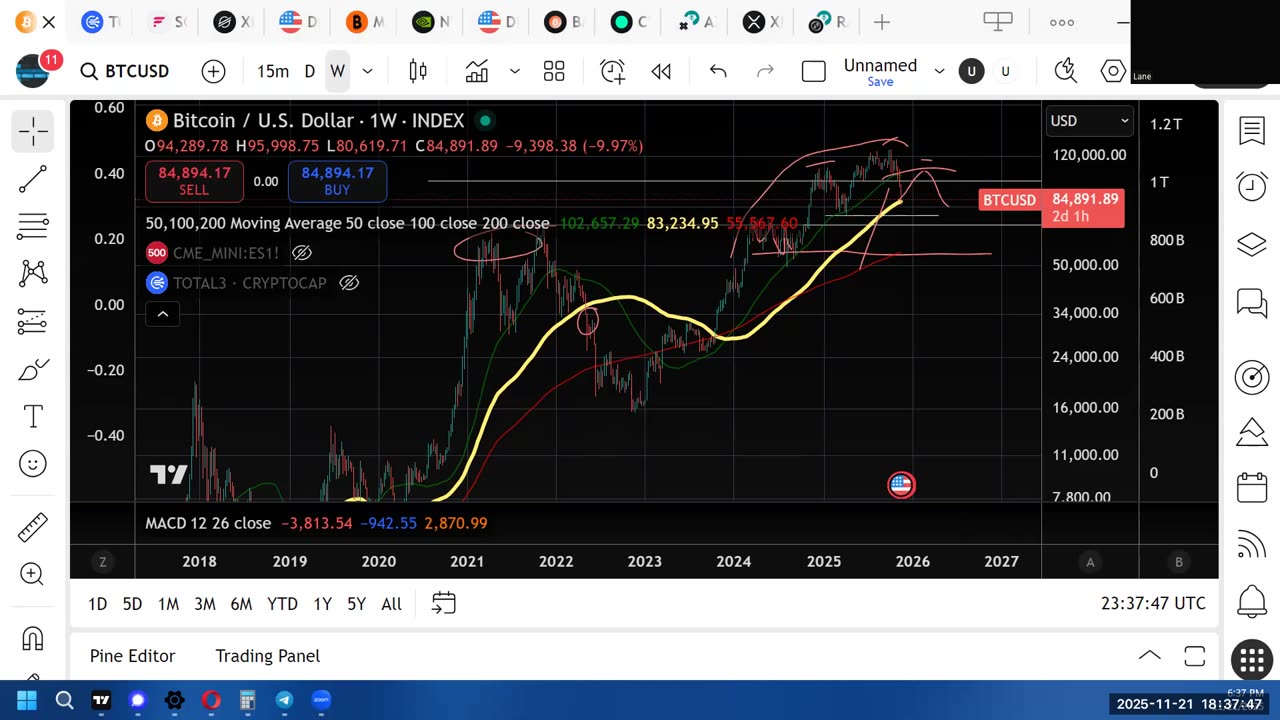The image size is (1280, 720).
Task: Set chart range to 1D
Action: (x=97, y=604)
